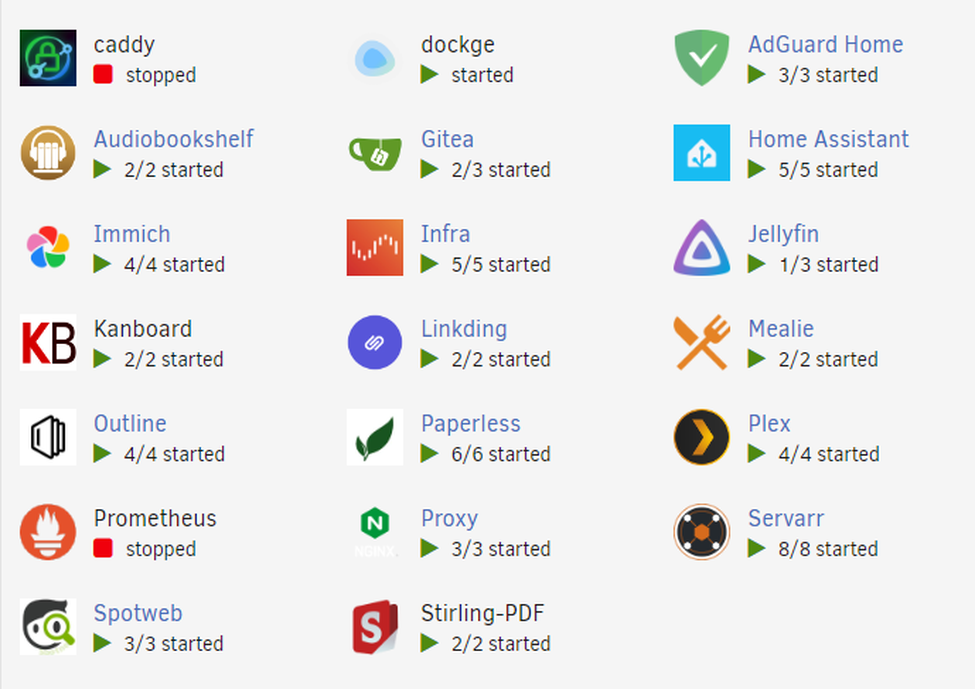975x689 pixels.
Task: Click the AdGuard Home green shield icon
Action: coord(702,58)
